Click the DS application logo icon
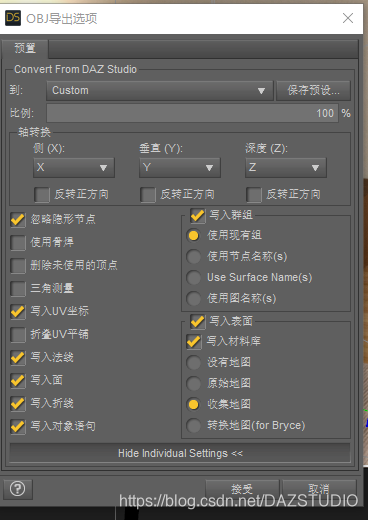This screenshot has width=368, height=520. (x=13, y=18)
